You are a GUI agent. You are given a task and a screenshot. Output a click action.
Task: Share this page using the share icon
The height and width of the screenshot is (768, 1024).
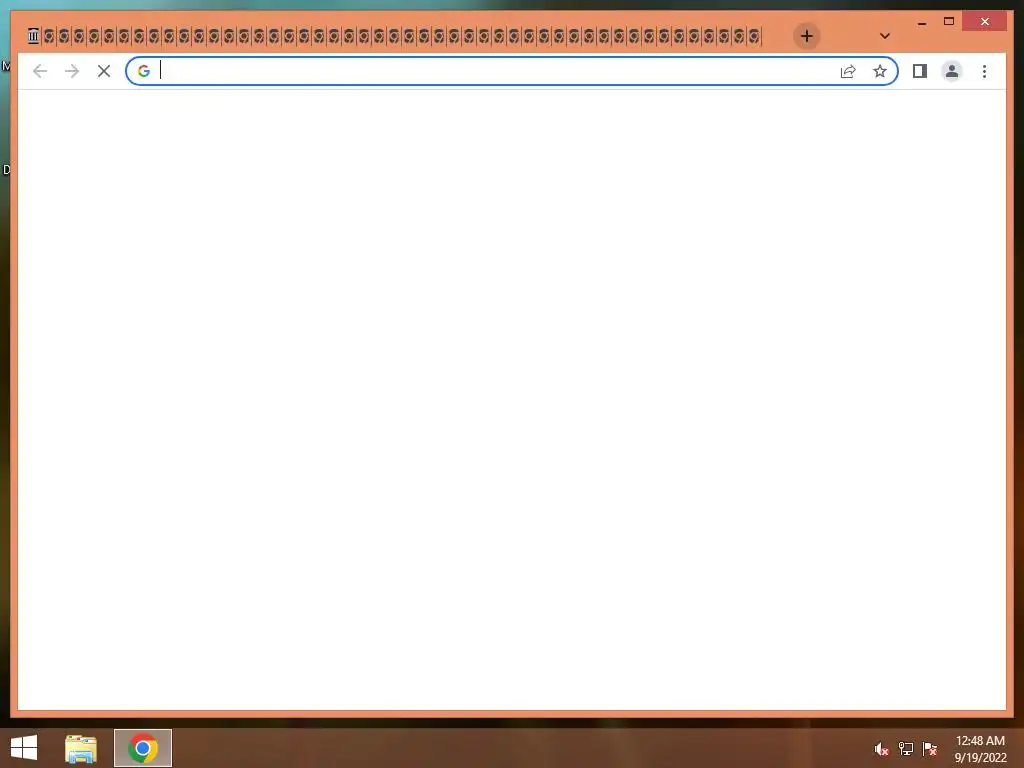point(848,71)
